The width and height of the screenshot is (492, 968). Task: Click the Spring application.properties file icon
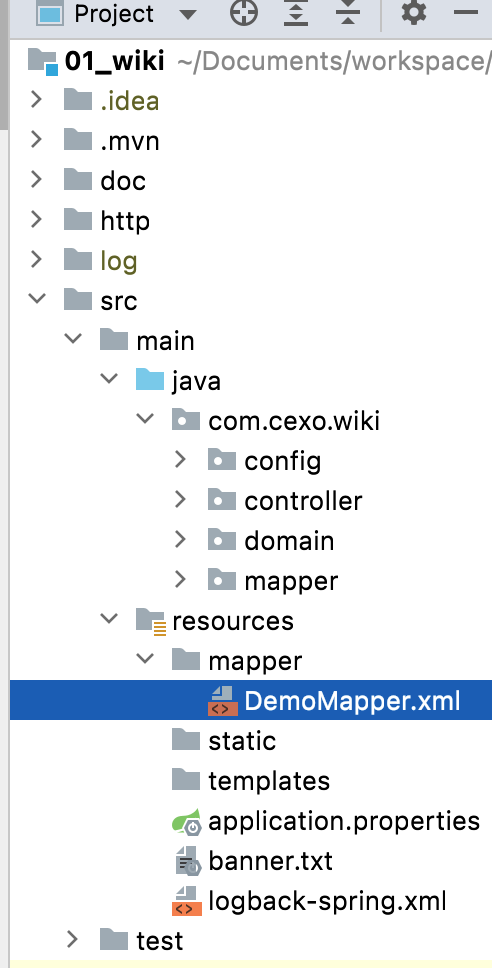[x=186, y=821]
